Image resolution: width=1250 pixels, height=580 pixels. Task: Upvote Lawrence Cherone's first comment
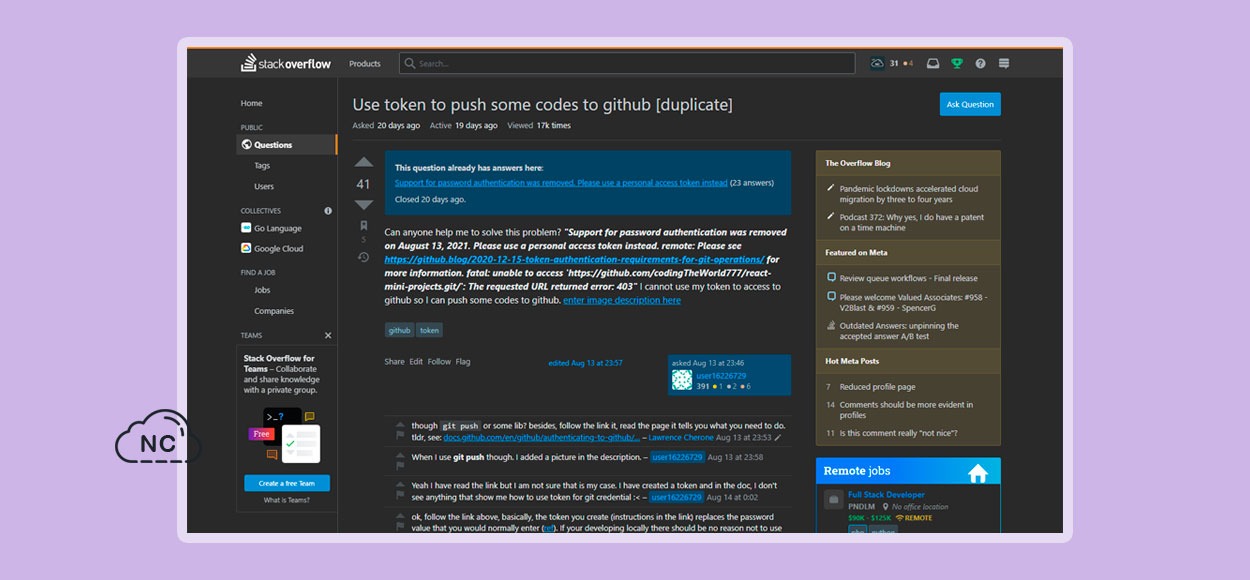(x=401, y=425)
